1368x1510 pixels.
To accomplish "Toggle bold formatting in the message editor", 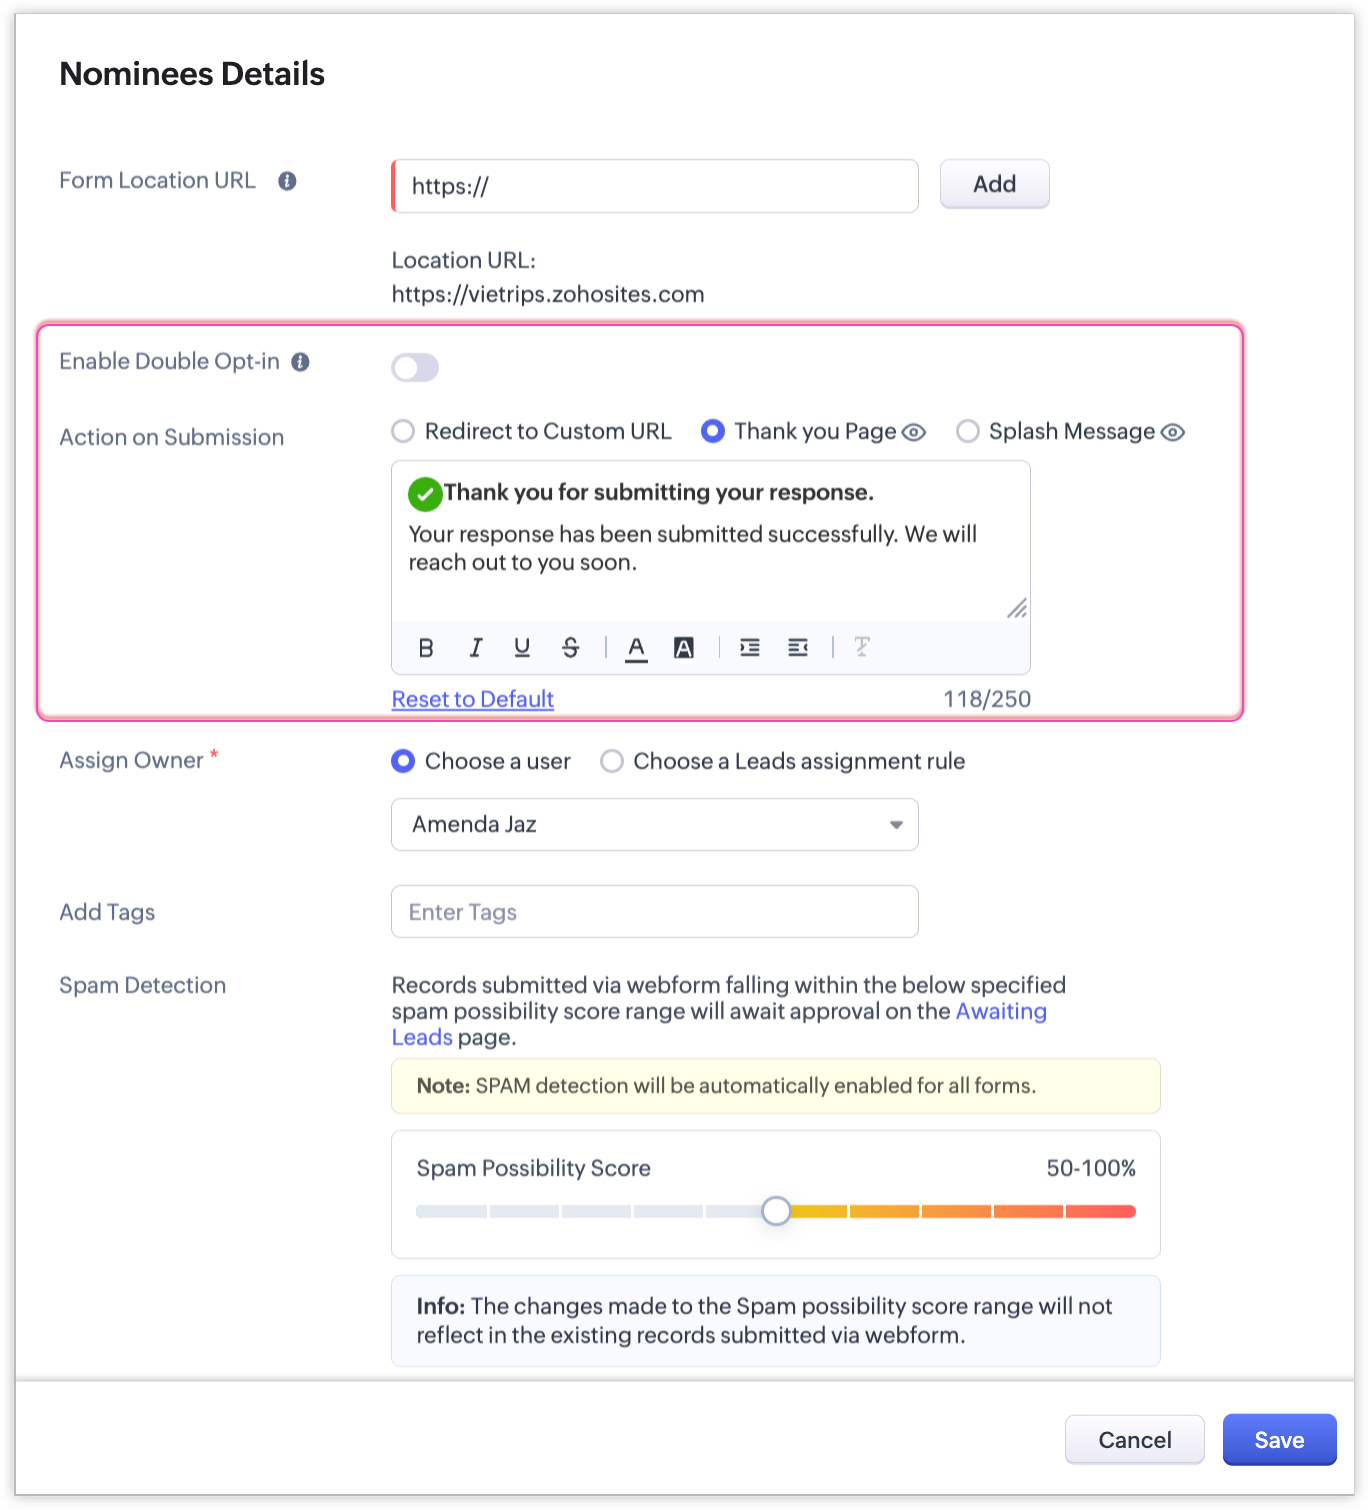I will (426, 648).
